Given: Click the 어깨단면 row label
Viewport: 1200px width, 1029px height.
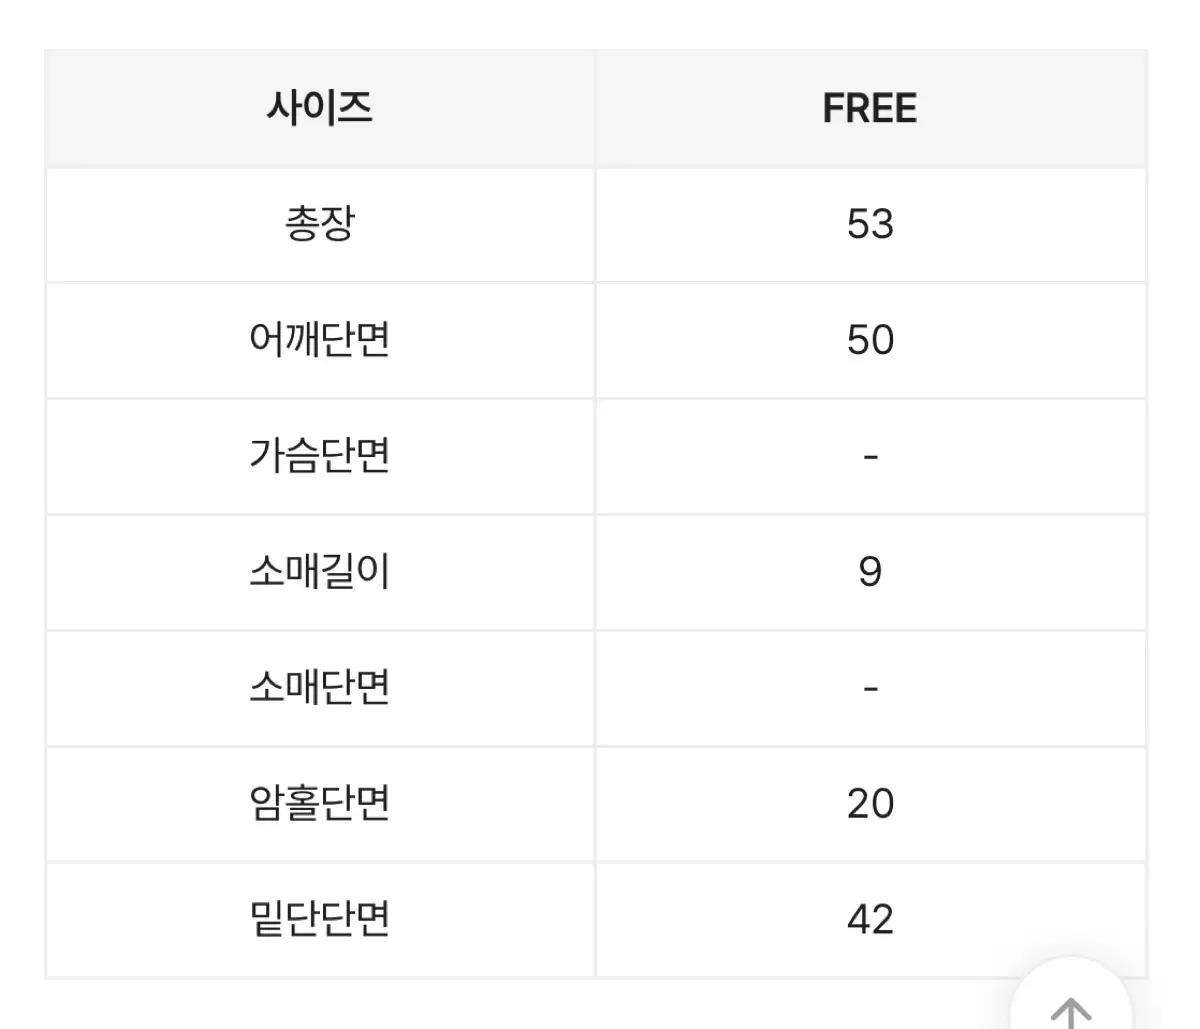Looking at the screenshot, I should [320, 340].
